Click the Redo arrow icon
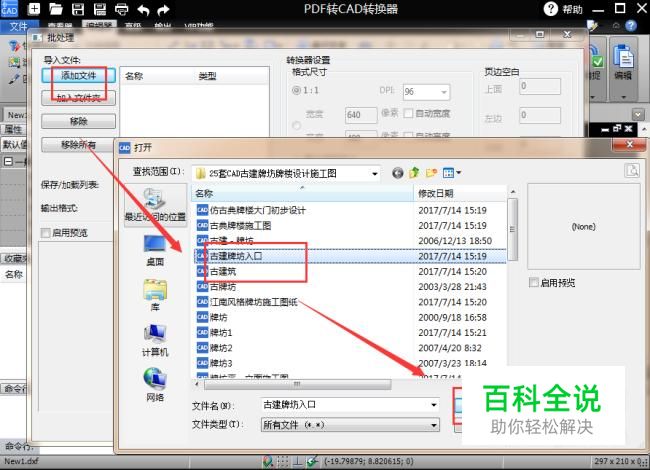This screenshot has width=650, height=470. point(163,9)
